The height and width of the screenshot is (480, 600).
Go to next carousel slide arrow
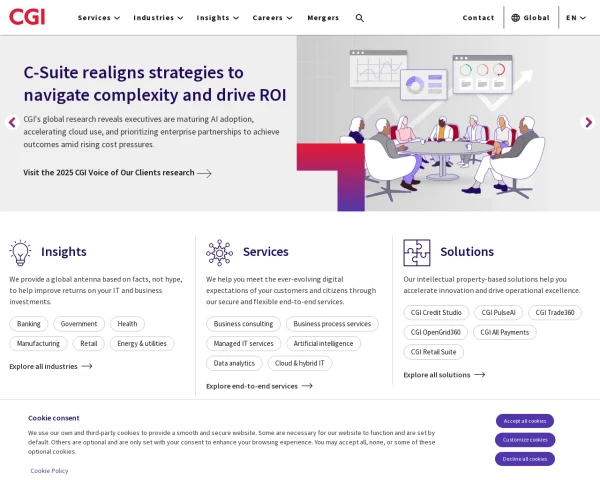588,122
